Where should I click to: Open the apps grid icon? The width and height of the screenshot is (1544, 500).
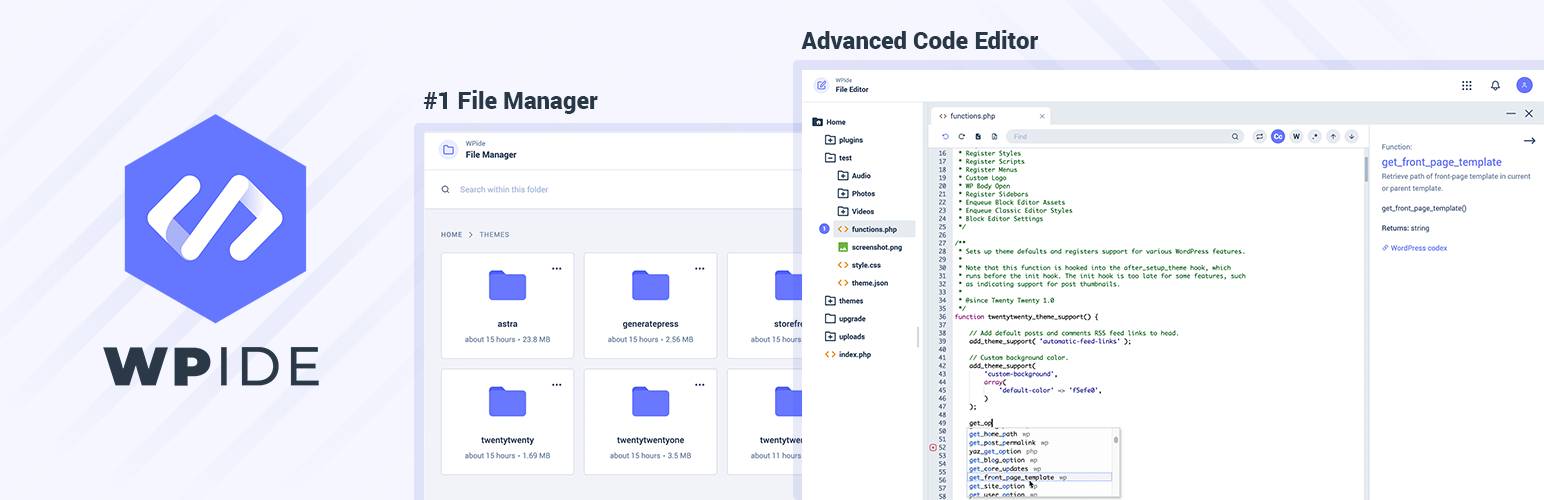pos(1466,86)
